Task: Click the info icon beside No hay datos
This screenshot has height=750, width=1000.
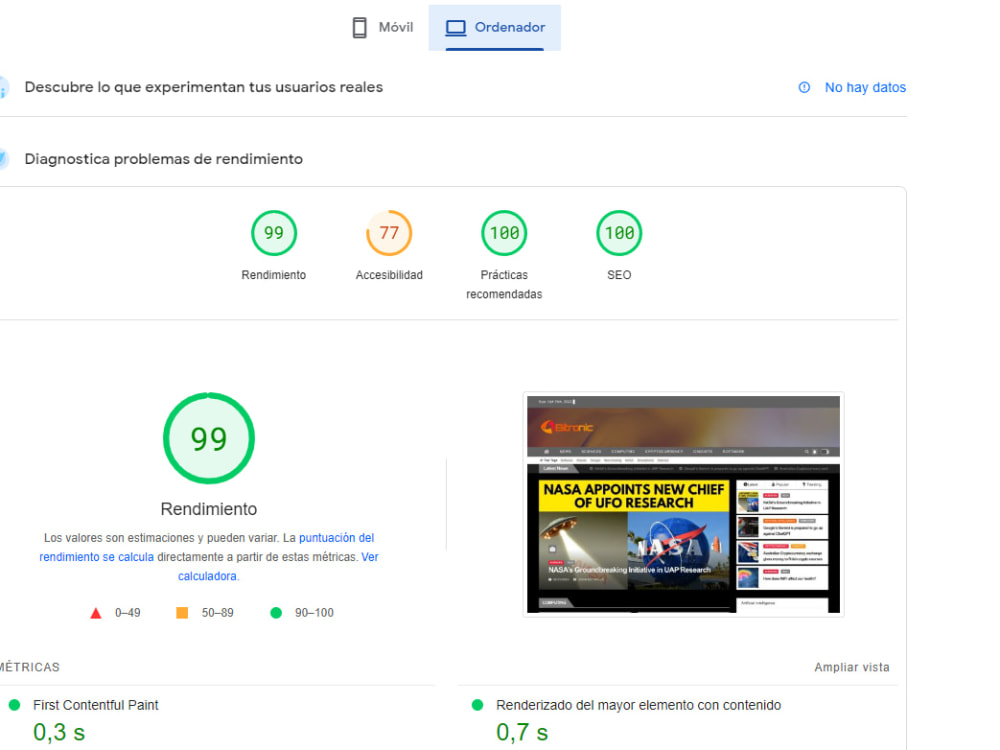Action: 804,87
